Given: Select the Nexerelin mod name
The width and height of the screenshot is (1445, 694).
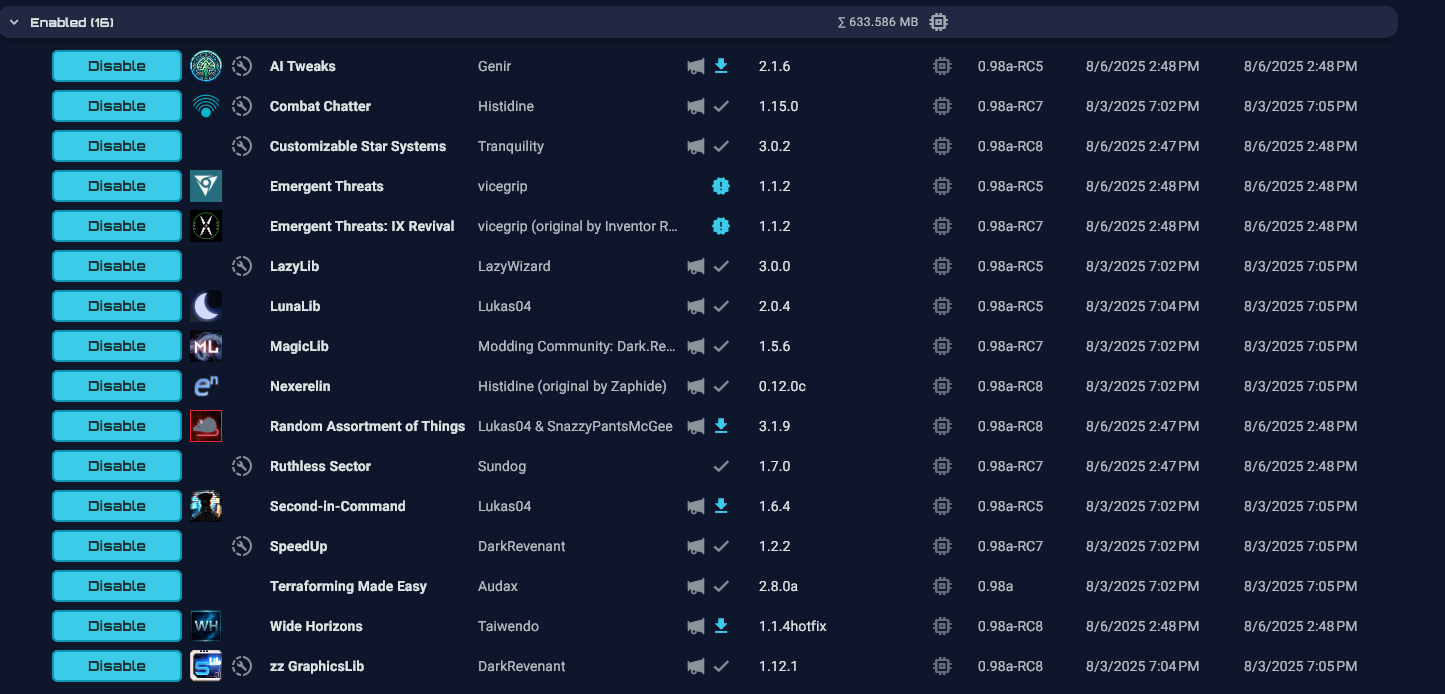Looking at the screenshot, I should click(x=300, y=386).
